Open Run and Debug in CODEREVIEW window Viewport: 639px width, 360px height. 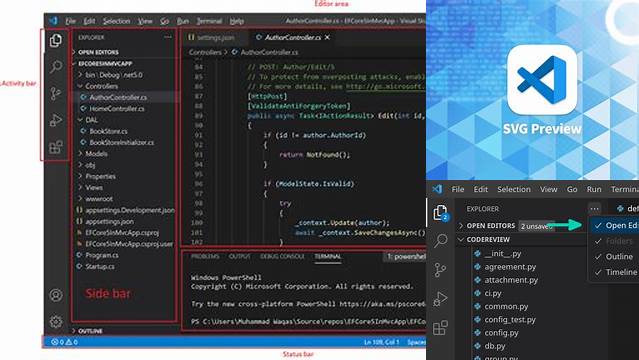440,299
